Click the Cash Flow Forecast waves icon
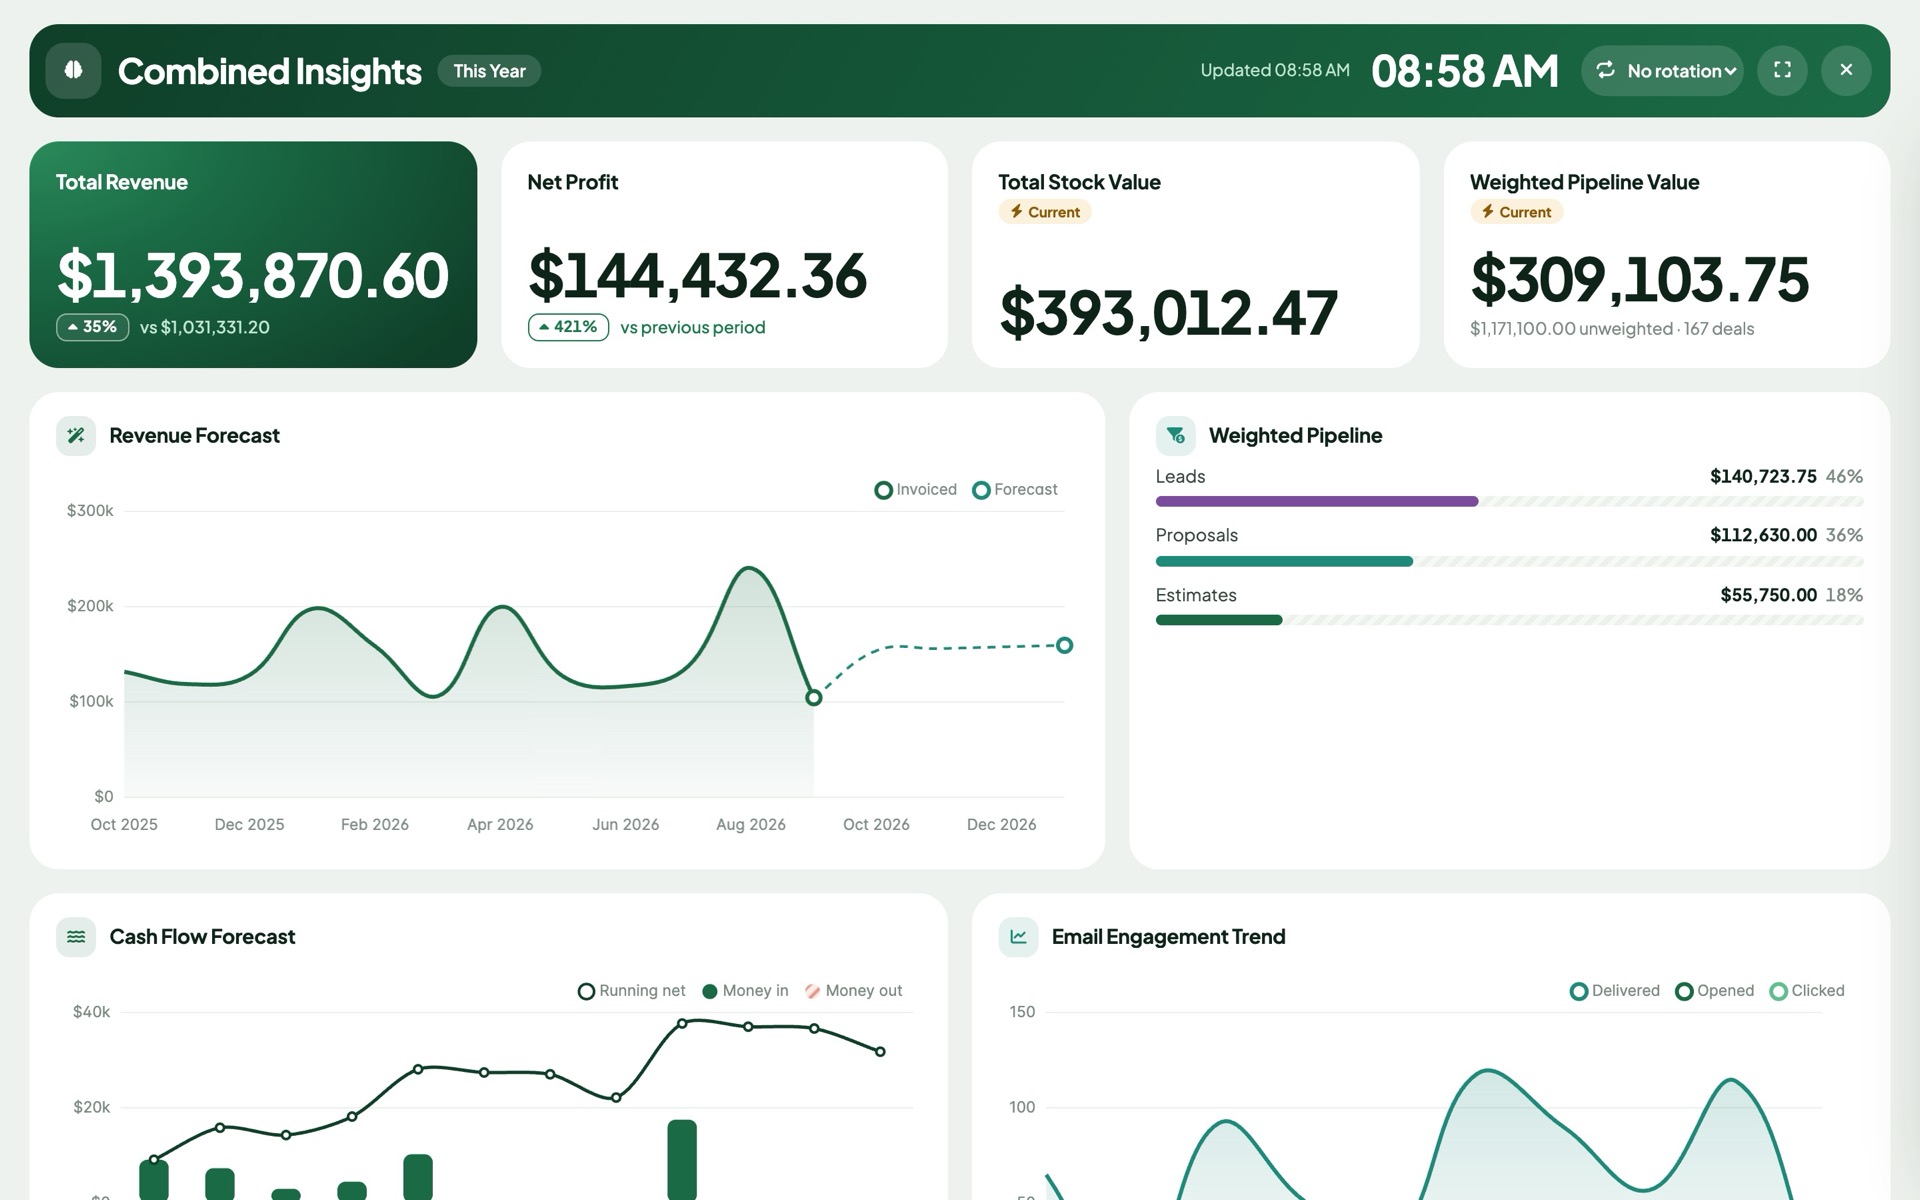This screenshot has width=1920, height=1200. [76, 937]
